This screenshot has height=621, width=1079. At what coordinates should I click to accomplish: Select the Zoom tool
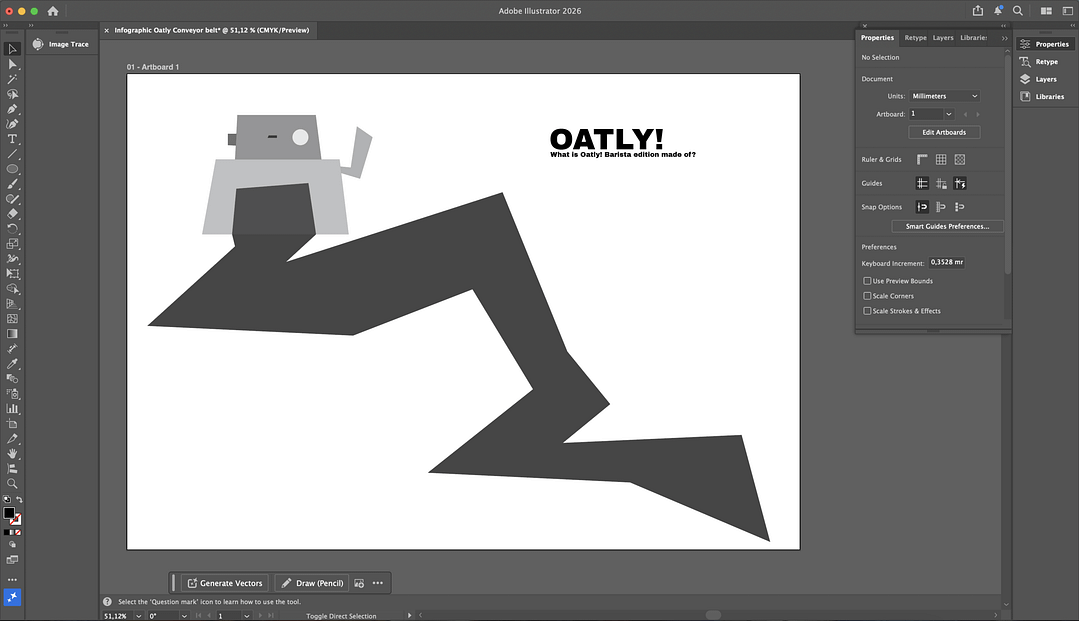13,483
